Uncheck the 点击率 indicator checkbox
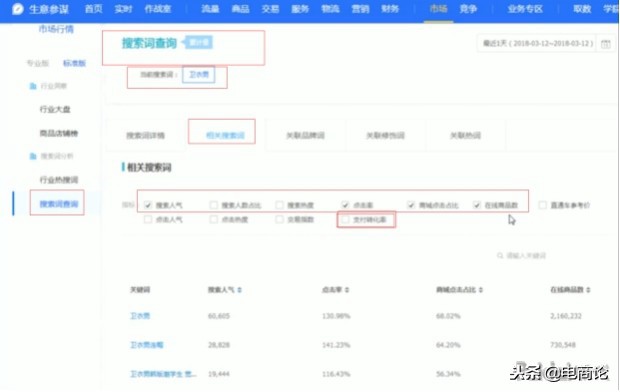Viewport: 620px width, 392px height. click(345, 205)
